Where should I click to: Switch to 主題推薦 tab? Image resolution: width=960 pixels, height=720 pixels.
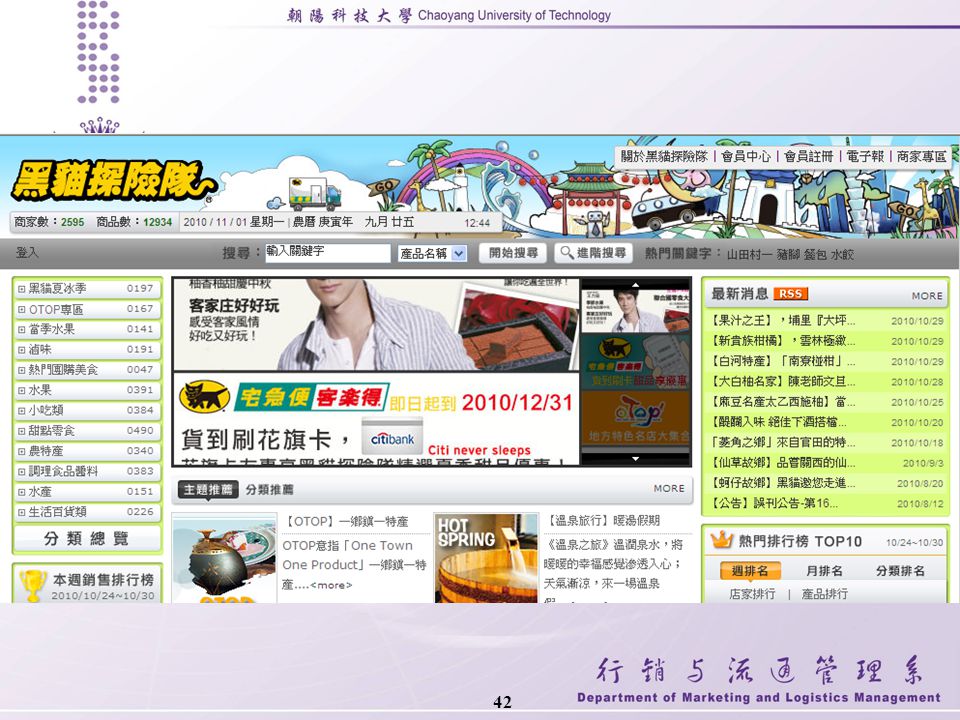click(x=208, y=489)
